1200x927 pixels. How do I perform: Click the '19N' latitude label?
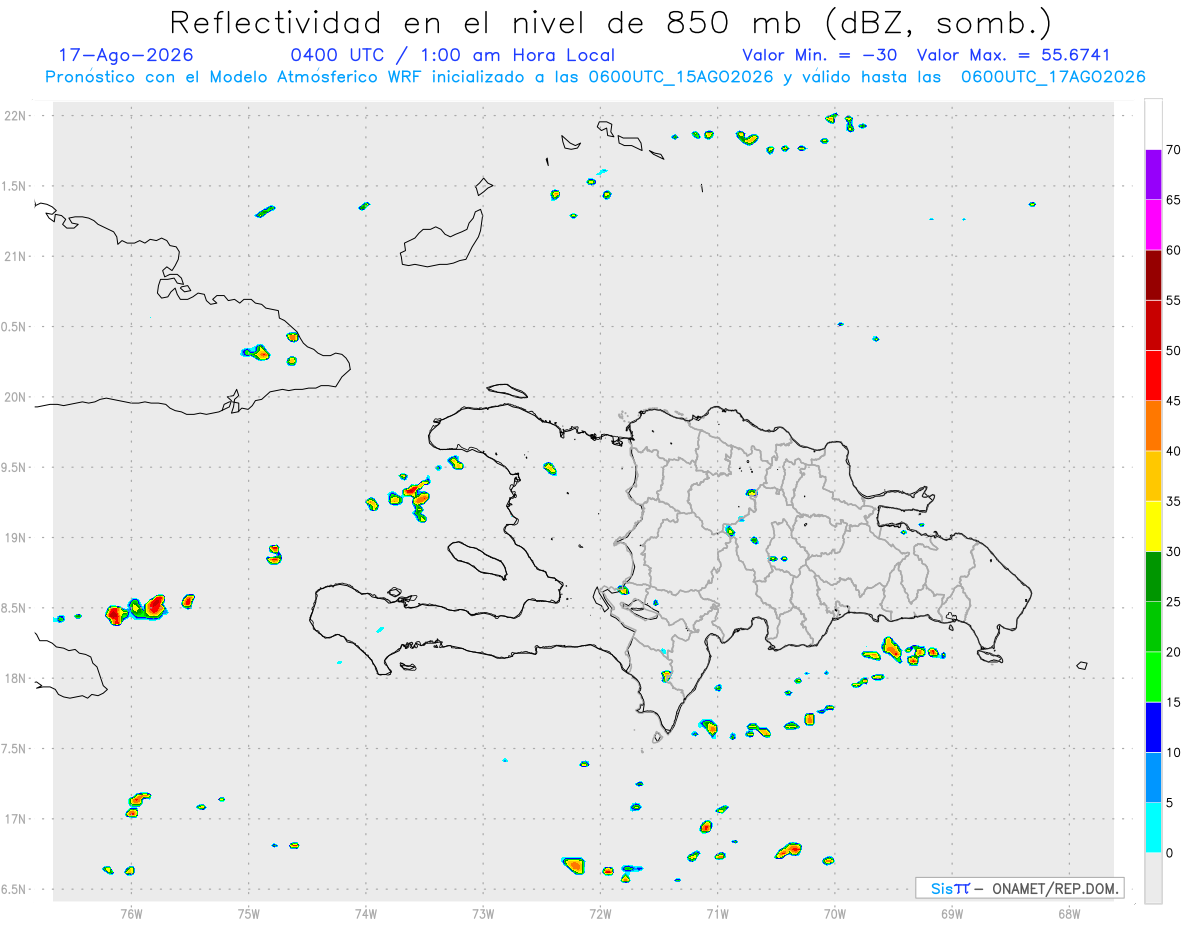16,538
